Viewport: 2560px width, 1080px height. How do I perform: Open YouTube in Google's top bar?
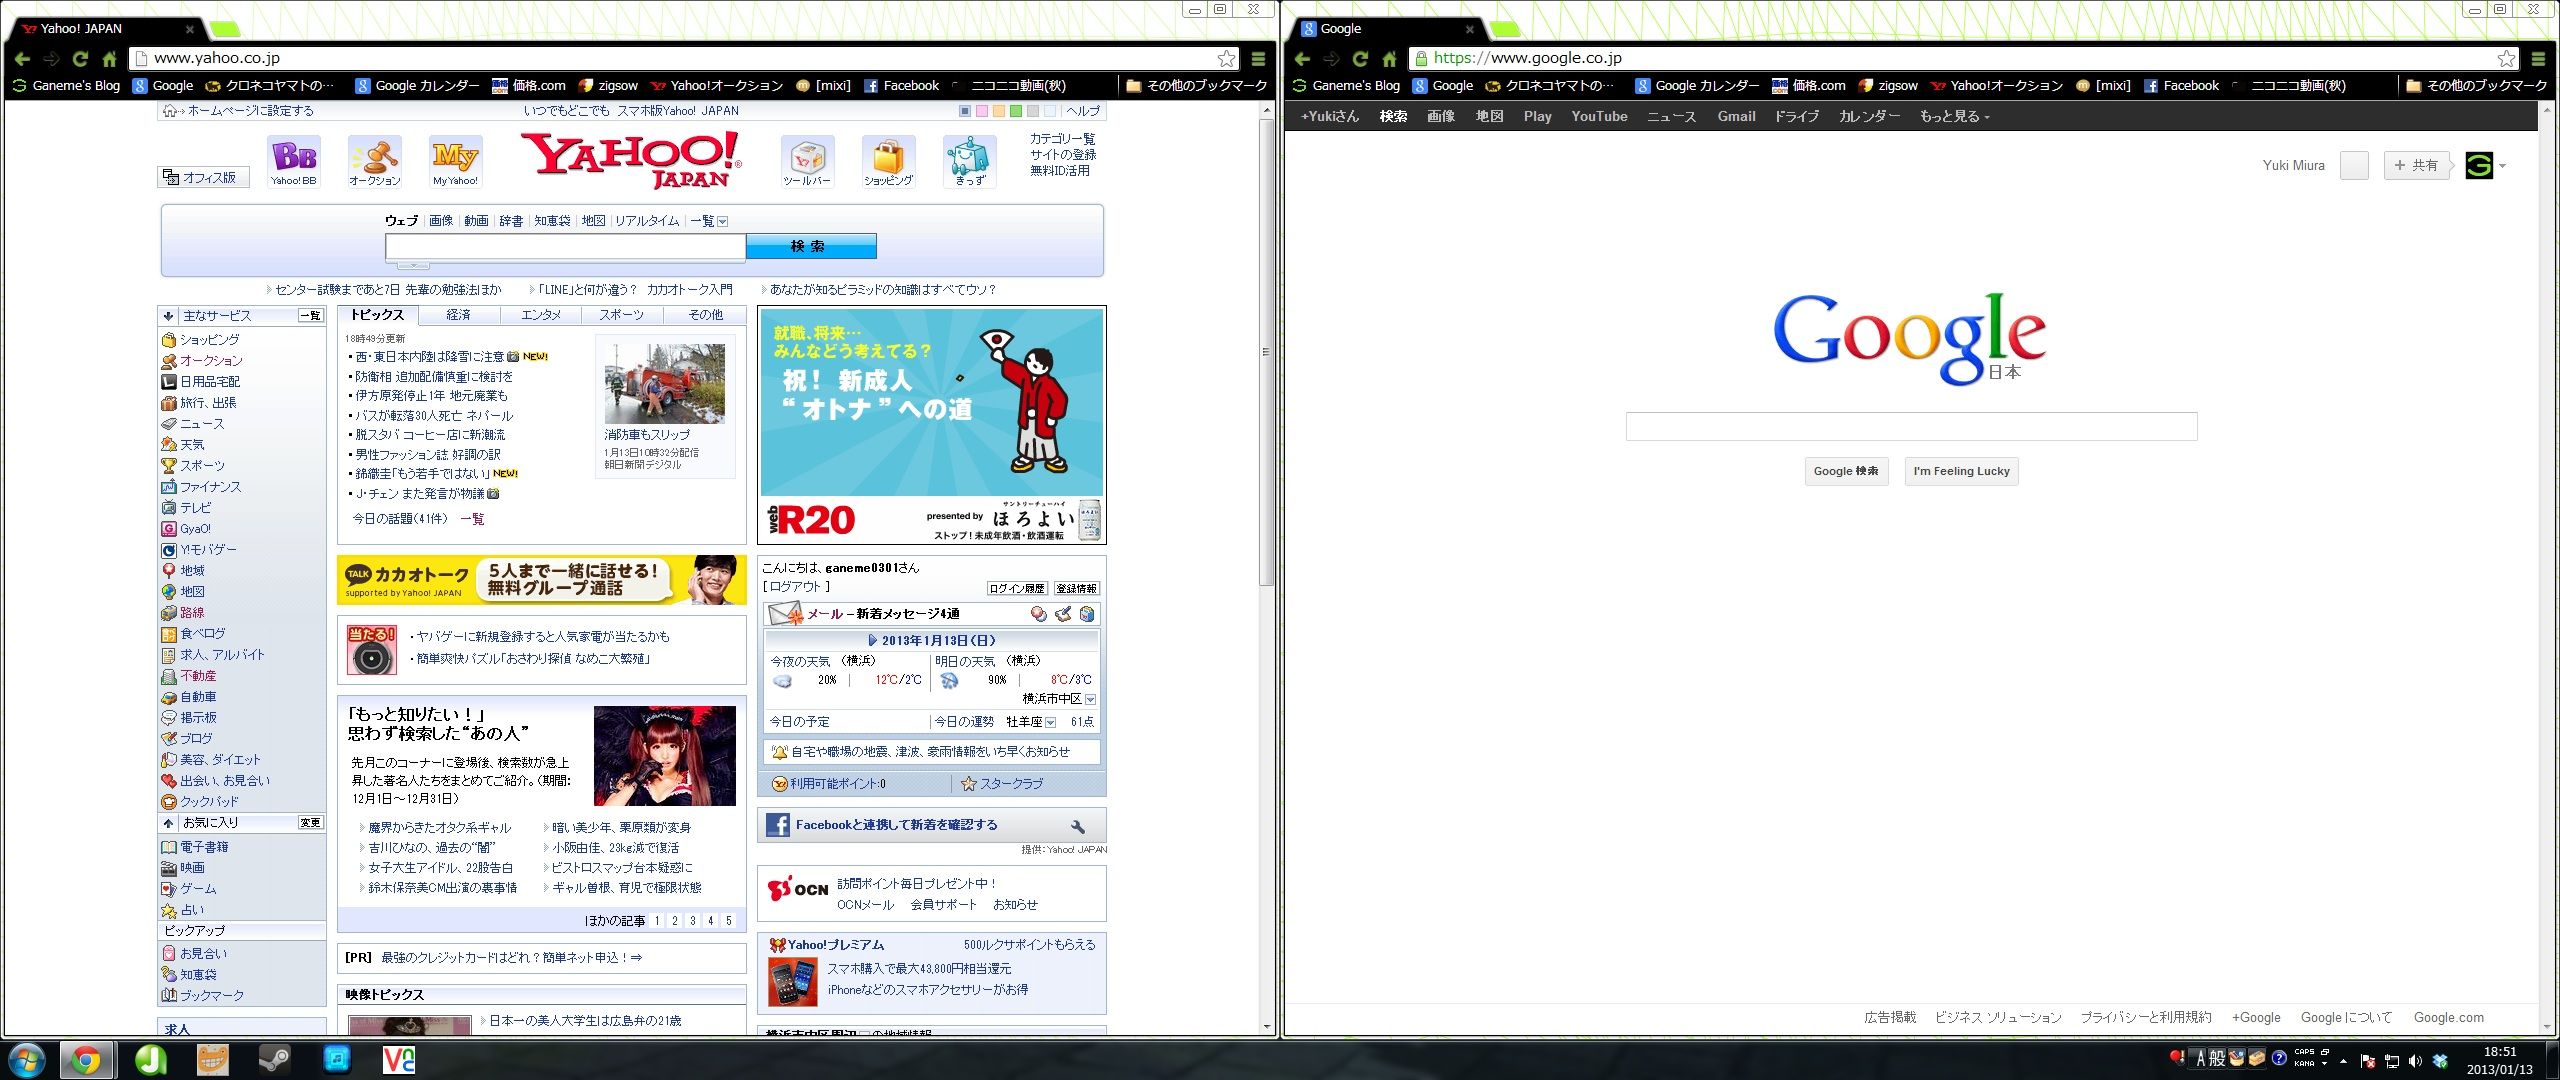tap(1598, 117)
